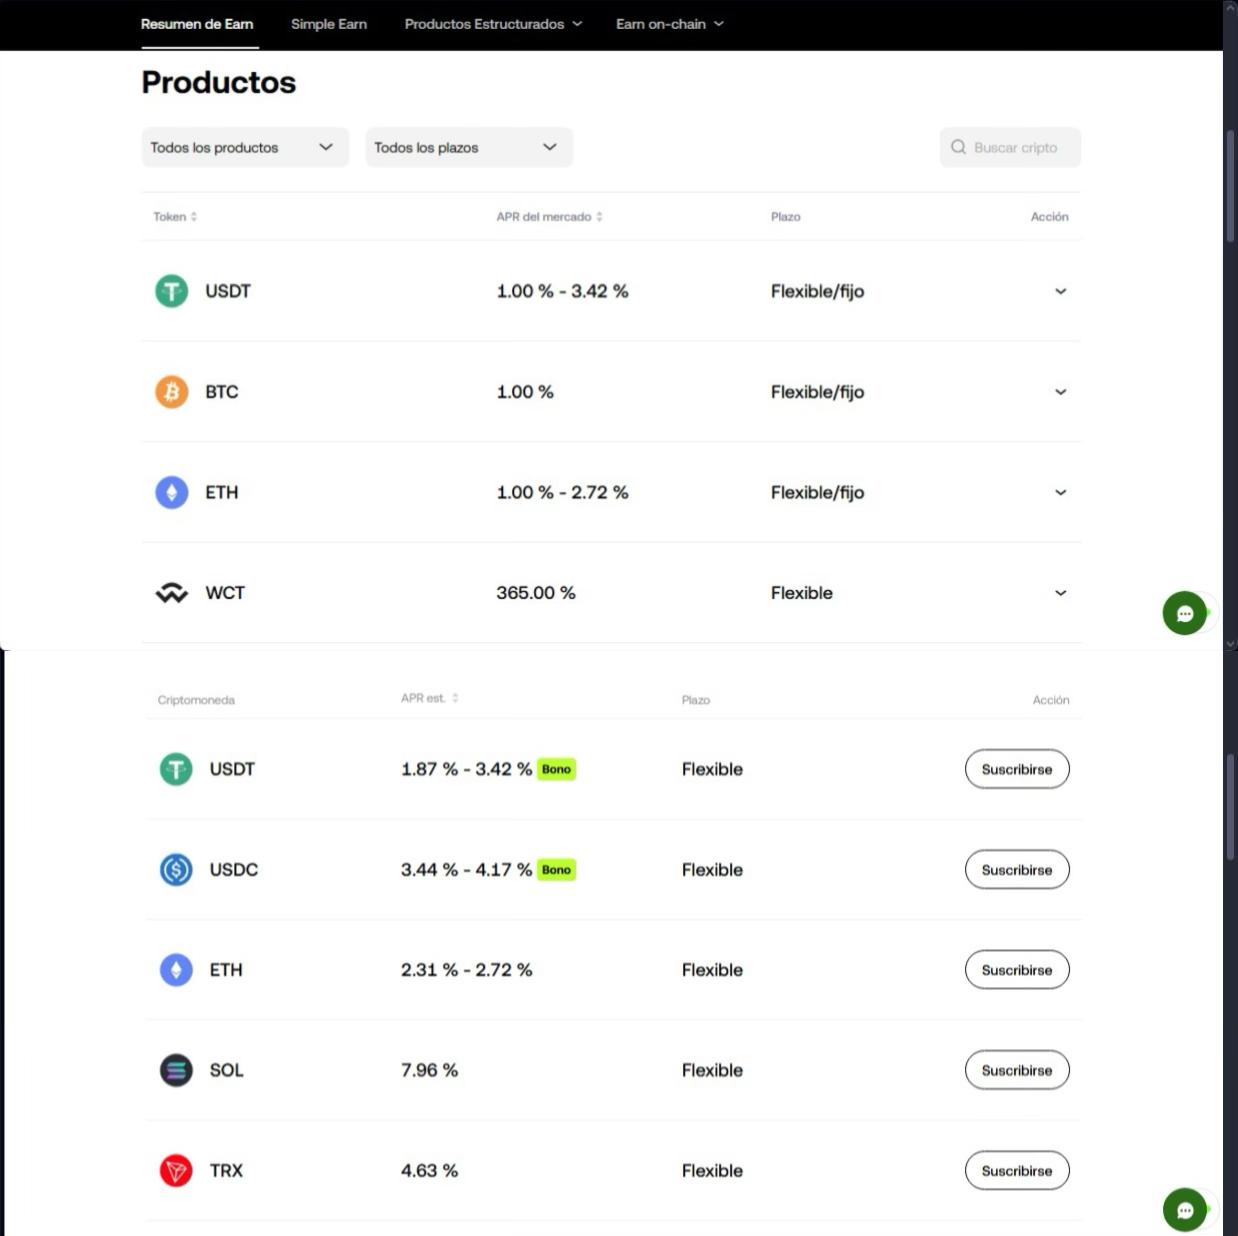Sort table by Token column
Image resolution: width=1238 pixels, height=1236 pixels.
[175, 217]
